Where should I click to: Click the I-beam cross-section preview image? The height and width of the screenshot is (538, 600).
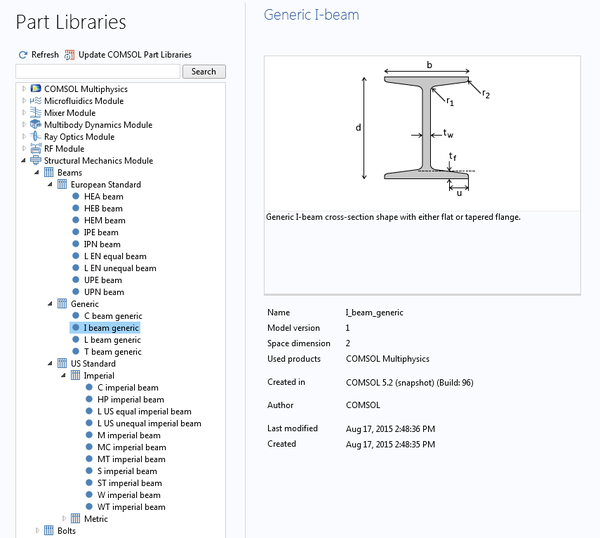tap(422, 134)
